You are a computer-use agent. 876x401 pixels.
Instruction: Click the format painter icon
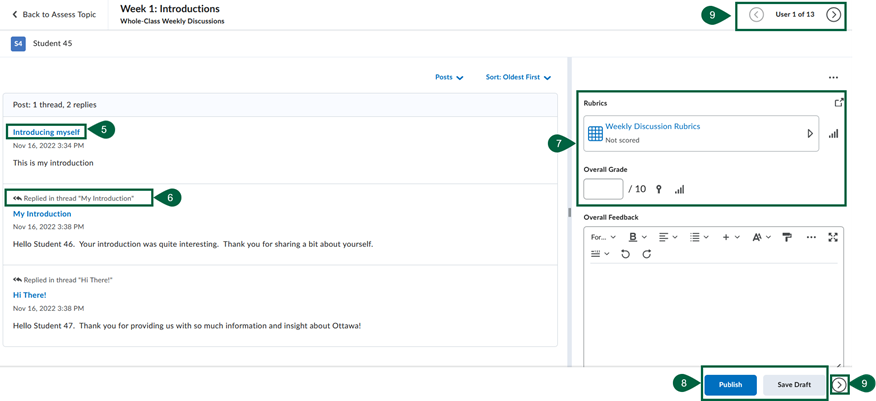click(x=786, y=237)
